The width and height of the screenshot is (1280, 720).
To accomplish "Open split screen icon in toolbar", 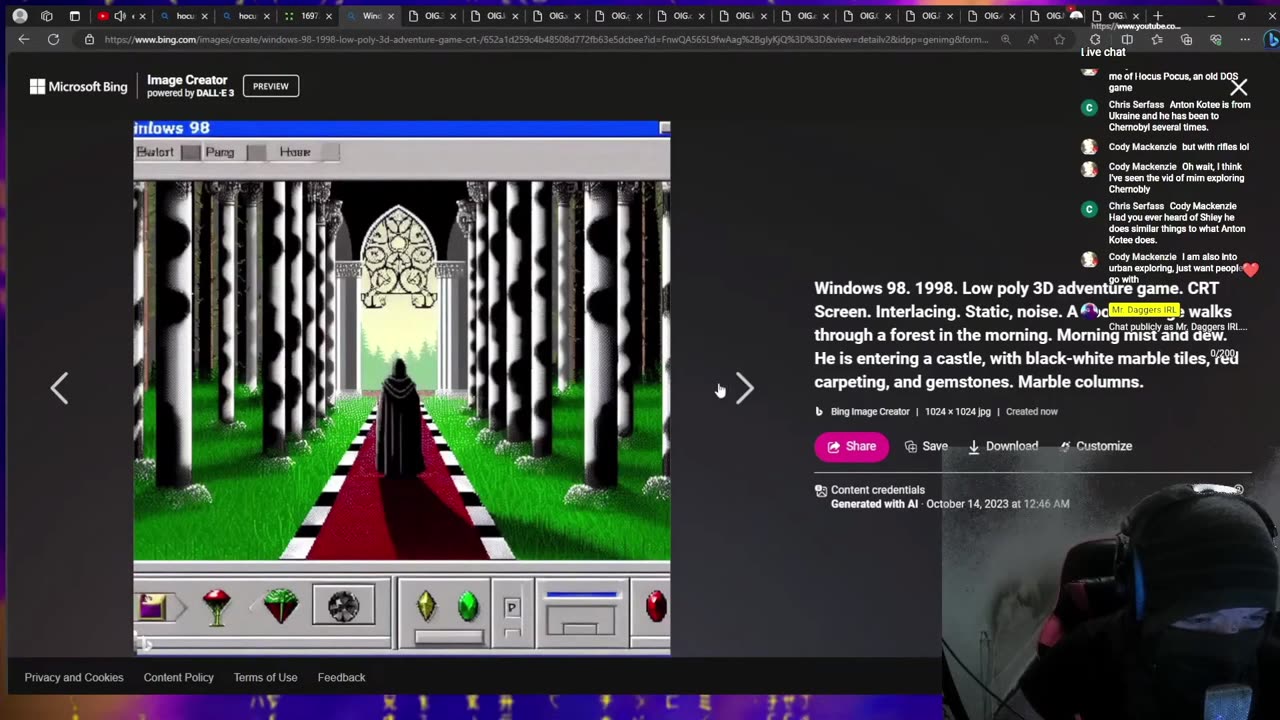I will coord(1127,39).
